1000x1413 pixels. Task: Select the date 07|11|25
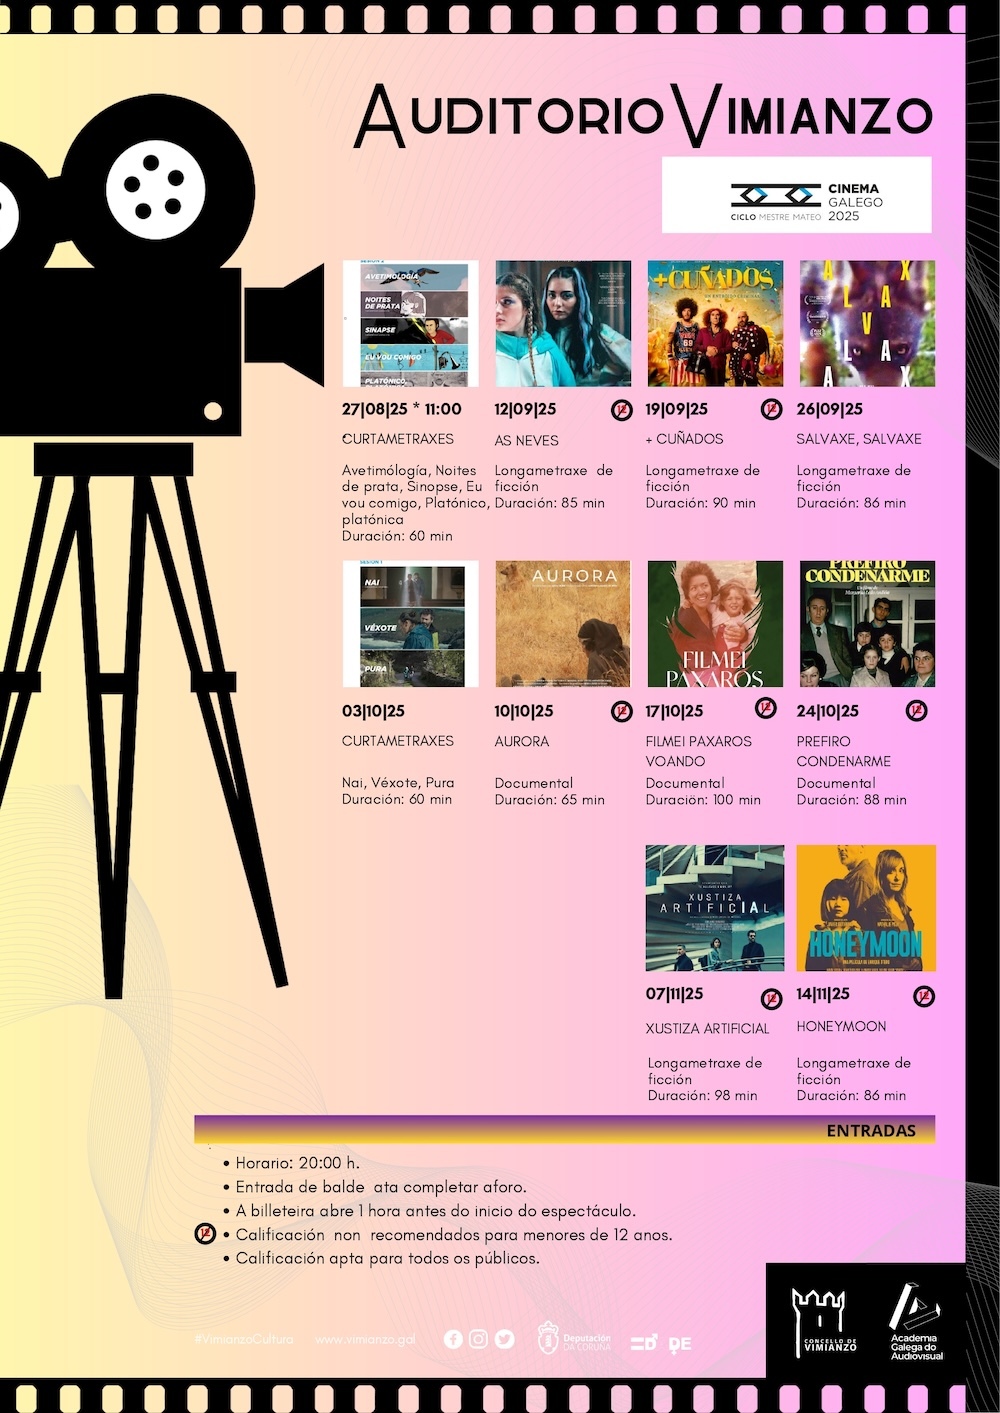coord(674,994)
